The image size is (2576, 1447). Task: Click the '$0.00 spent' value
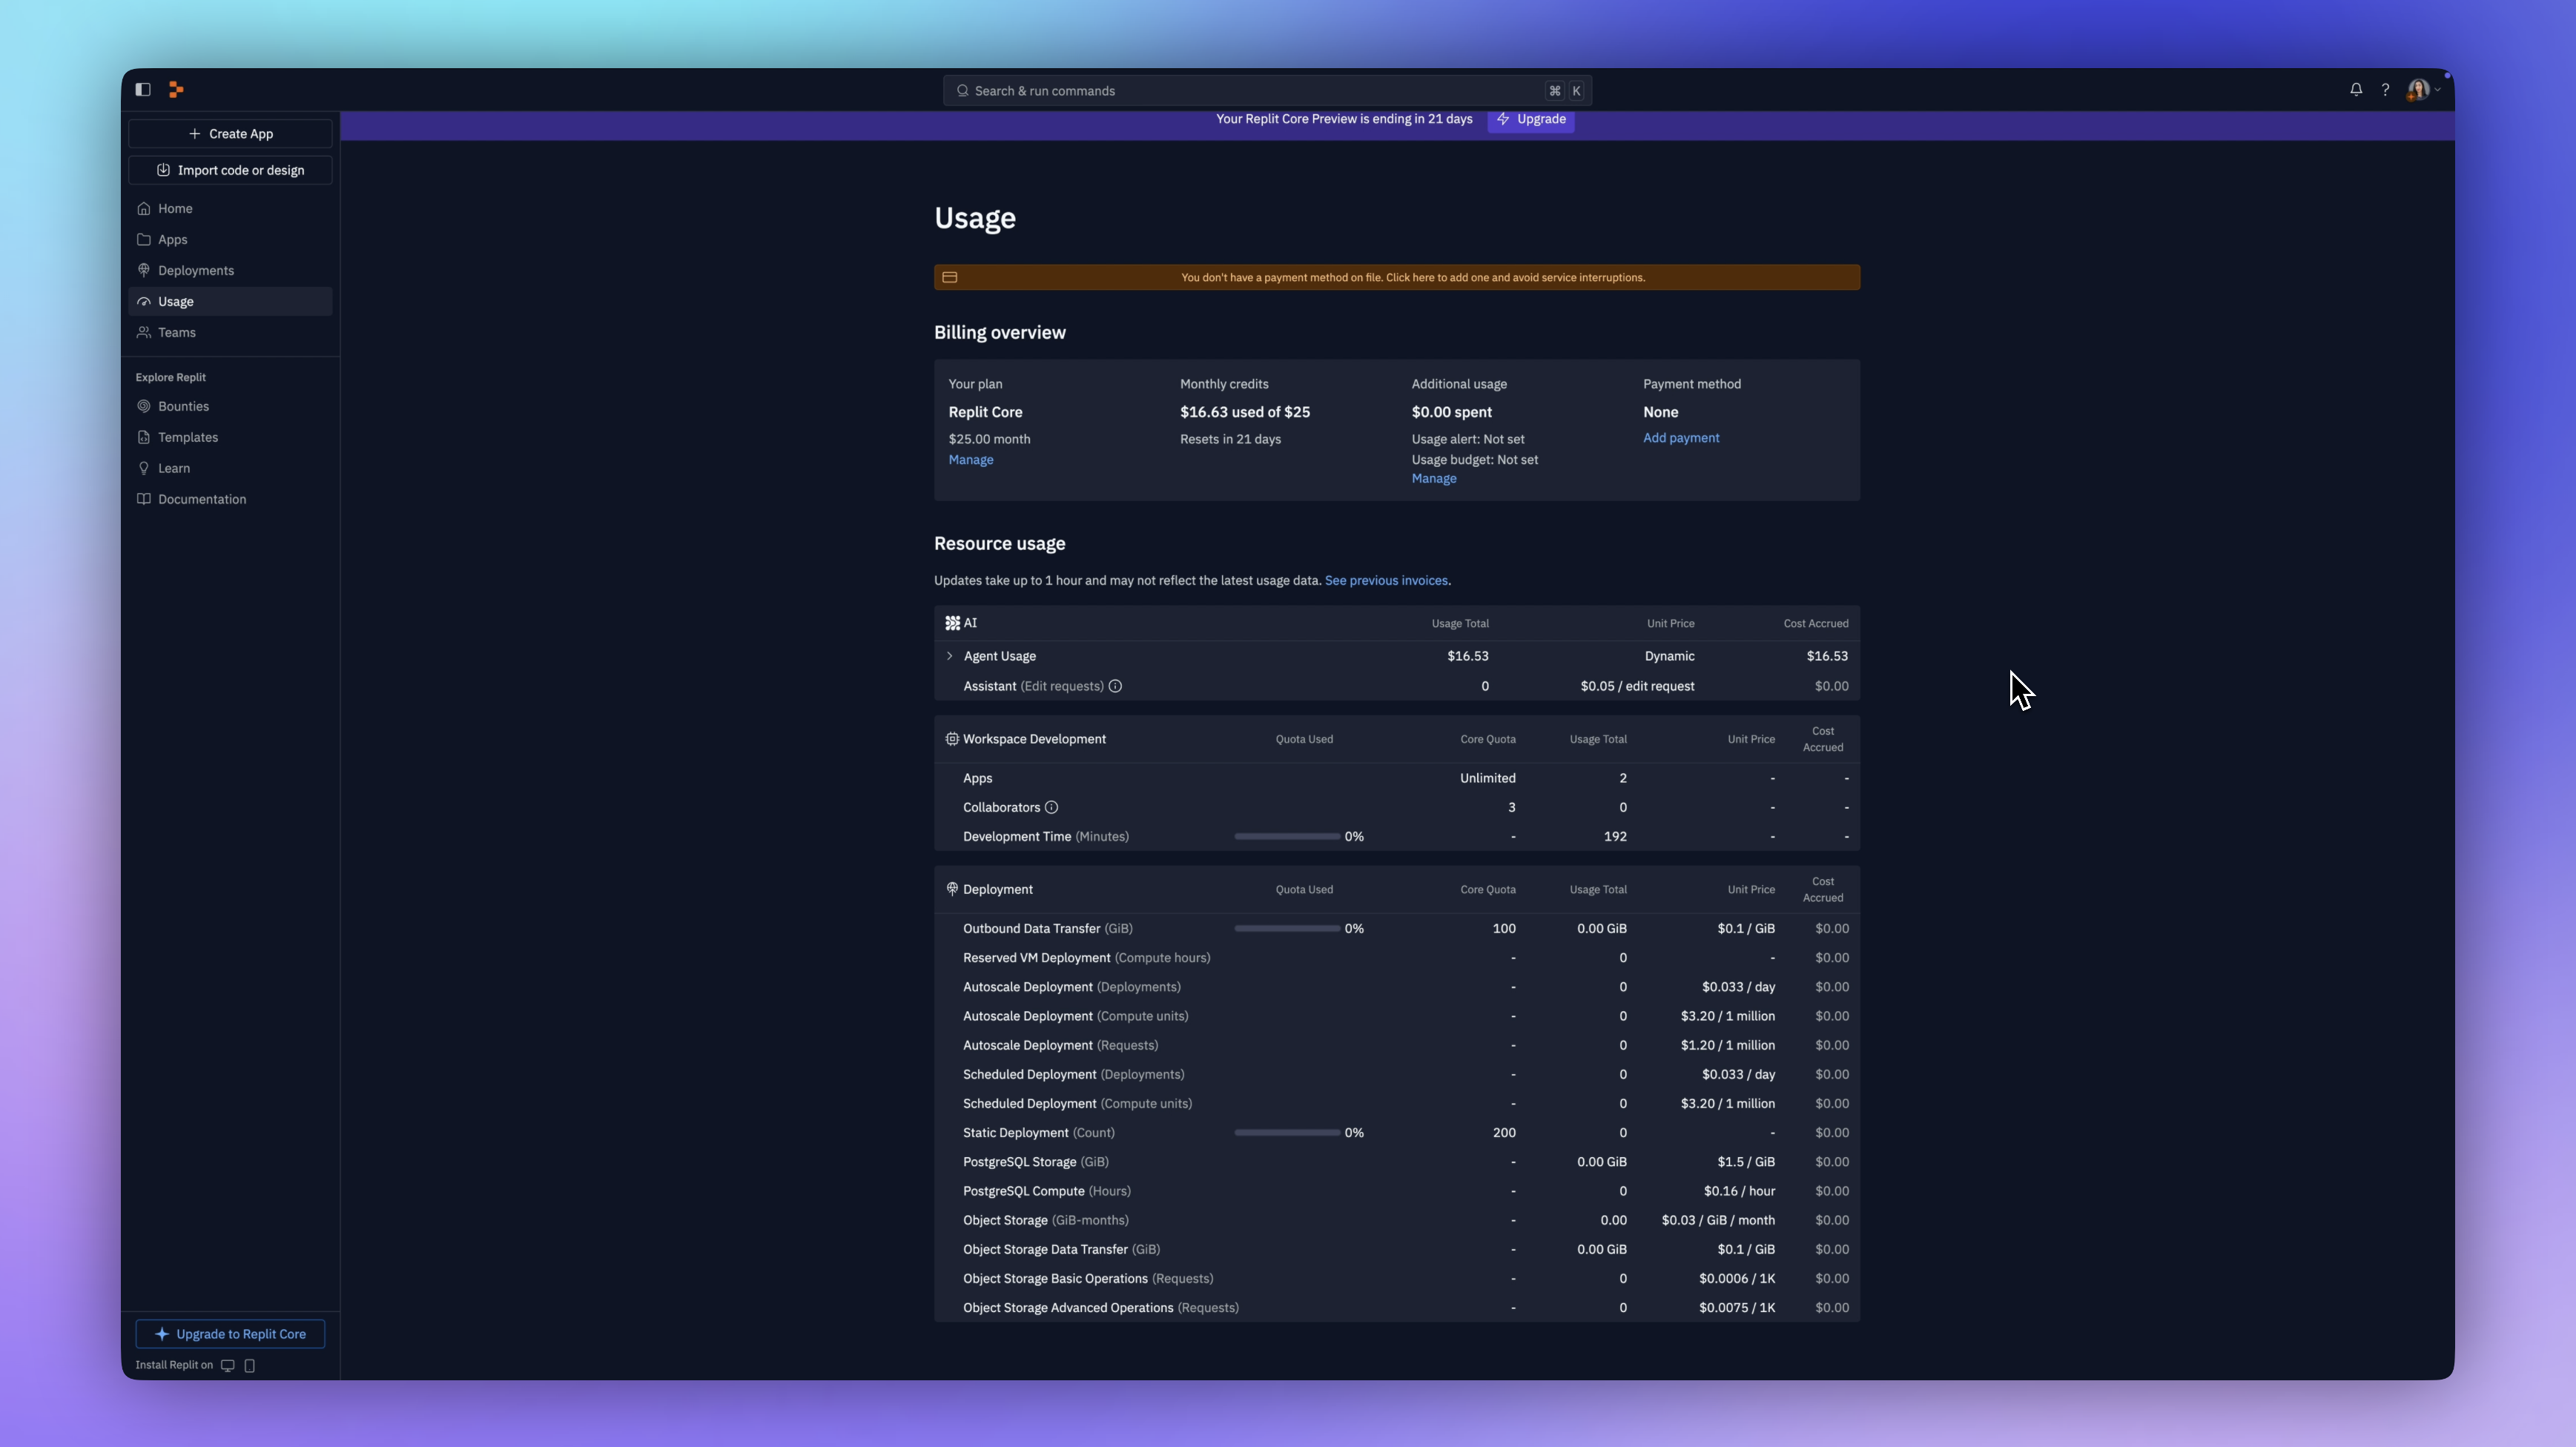click(1451, 413)
